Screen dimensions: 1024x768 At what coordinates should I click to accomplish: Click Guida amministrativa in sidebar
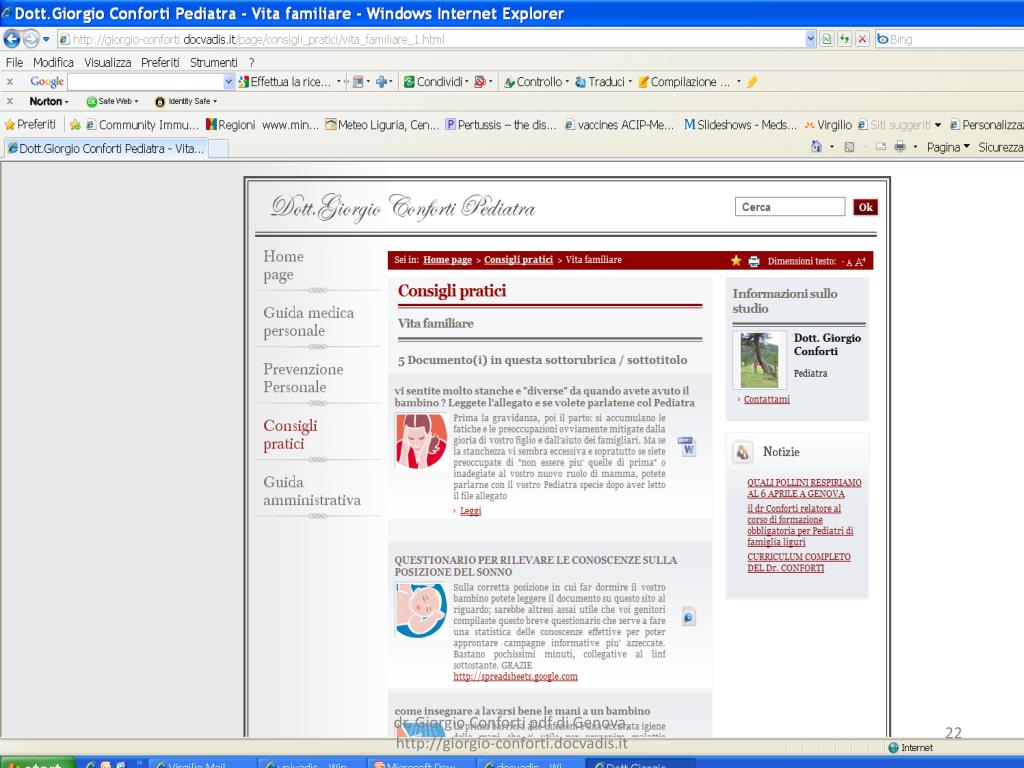pos(312,490)
